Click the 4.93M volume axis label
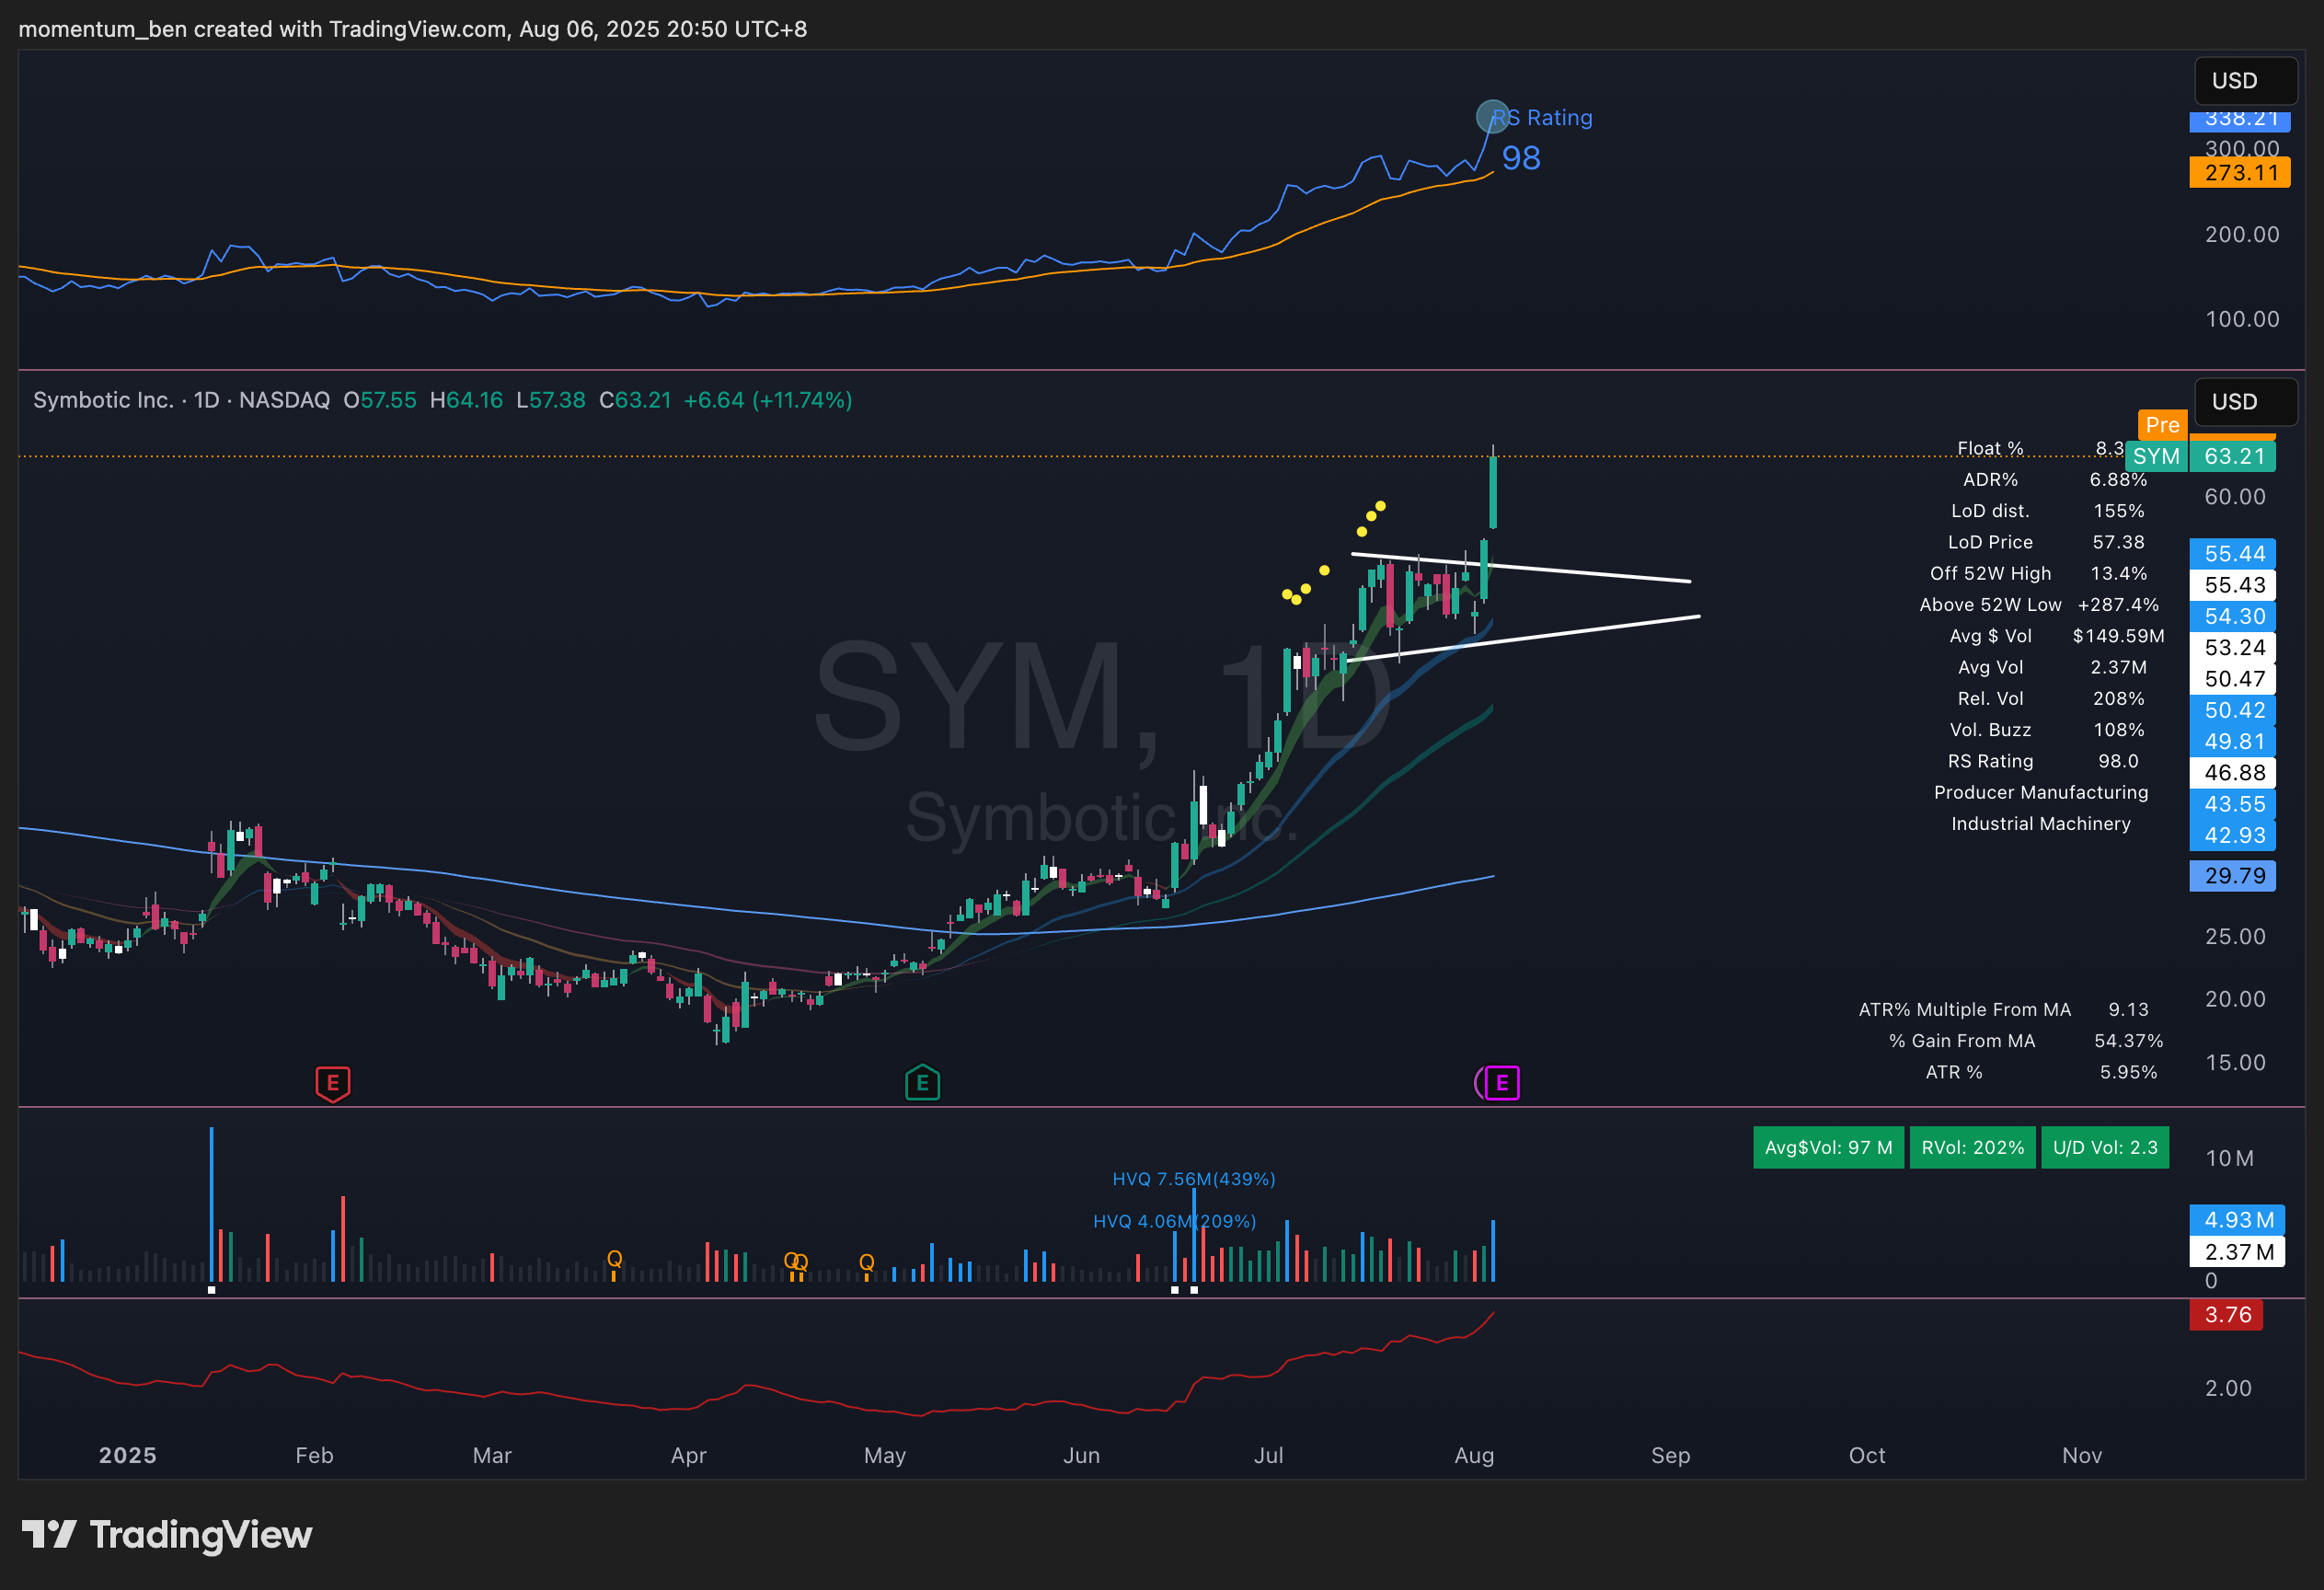Screen dimensions: 2324x1590 pos(2237,1220)
